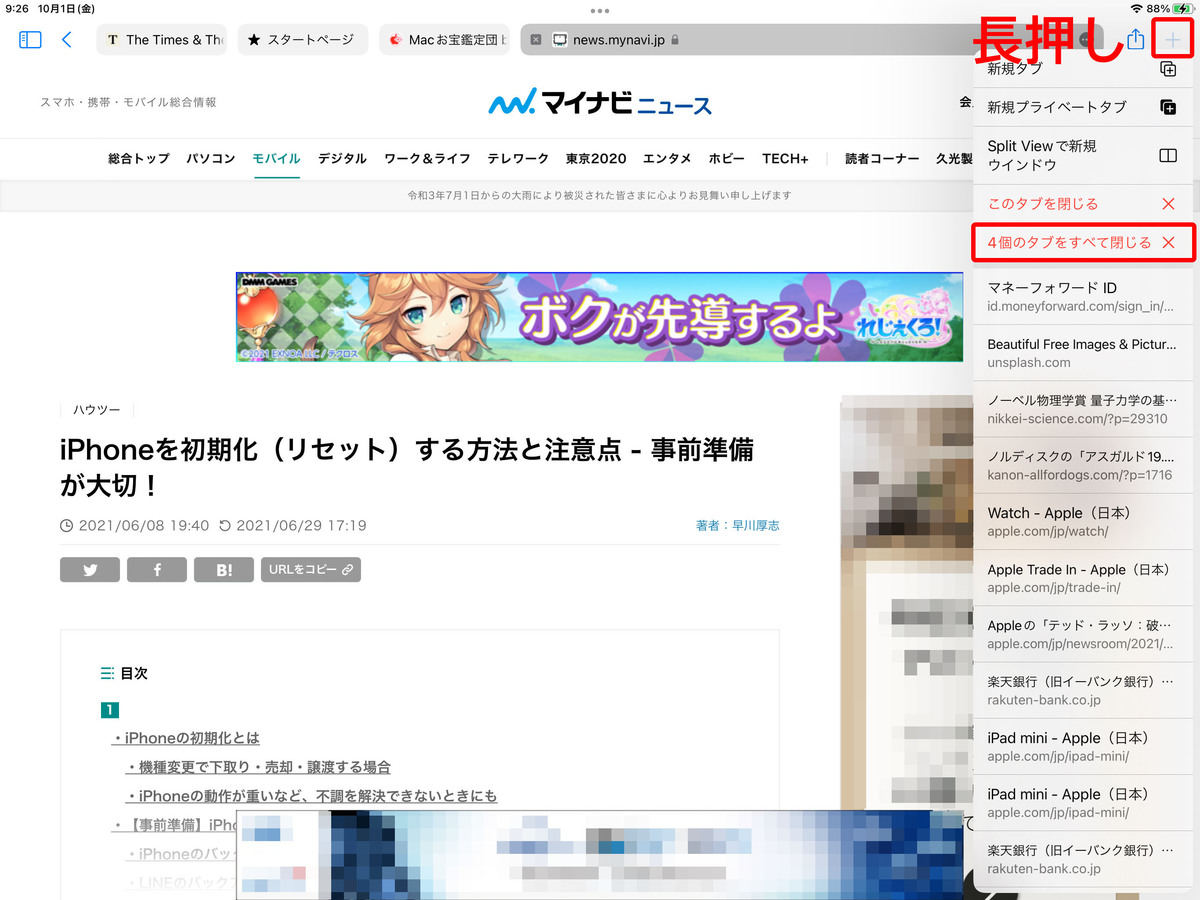Reopen Appleの「テッド・ラッソ」newsroom entry
The image size is (1200, 900).
click(1083, 634)
